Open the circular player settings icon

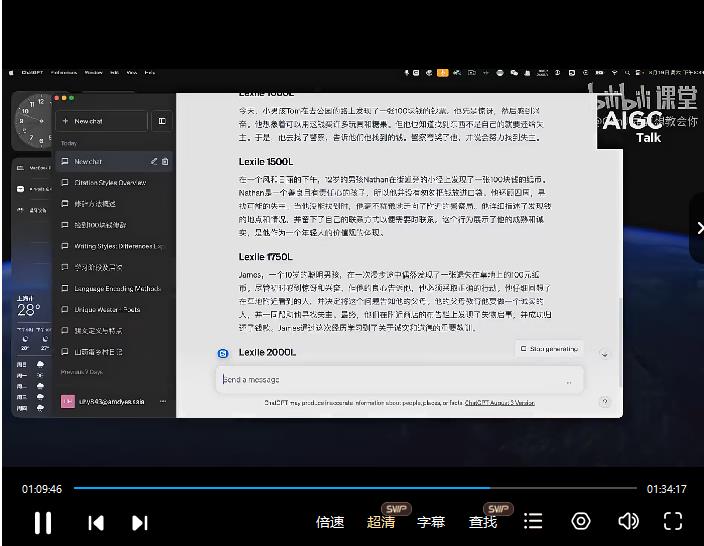581,521
